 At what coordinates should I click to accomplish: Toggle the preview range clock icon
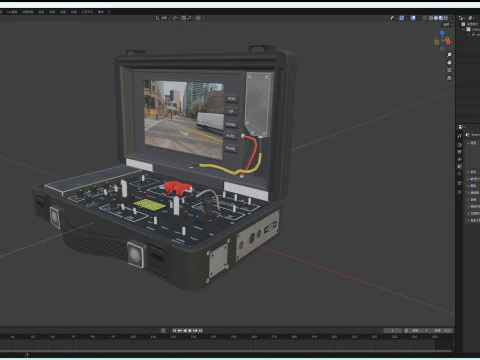(x=406, y=331)
